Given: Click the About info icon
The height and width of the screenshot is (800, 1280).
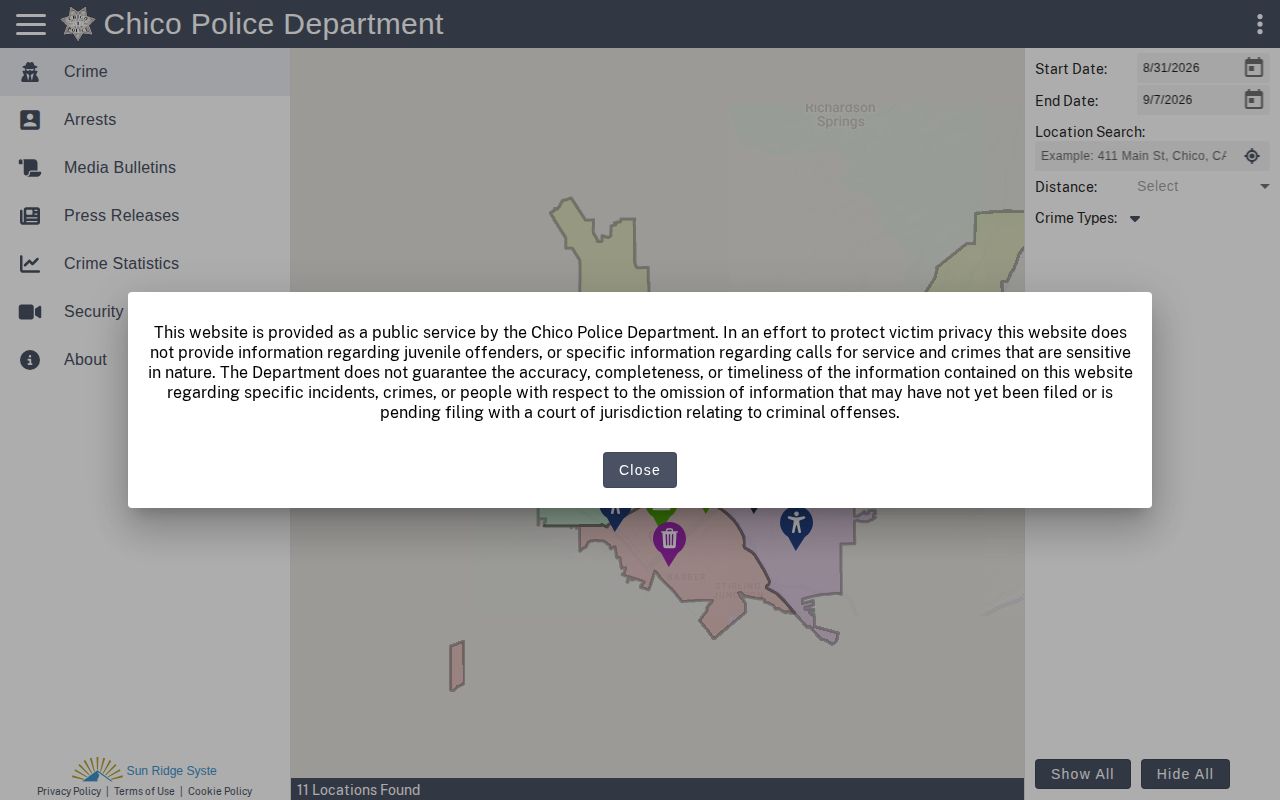Looking at the screenshot, I should [x=30, y=360].
